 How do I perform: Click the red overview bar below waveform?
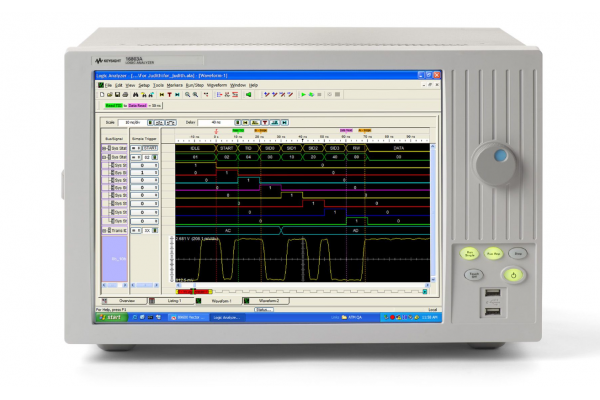click(194, 292)
